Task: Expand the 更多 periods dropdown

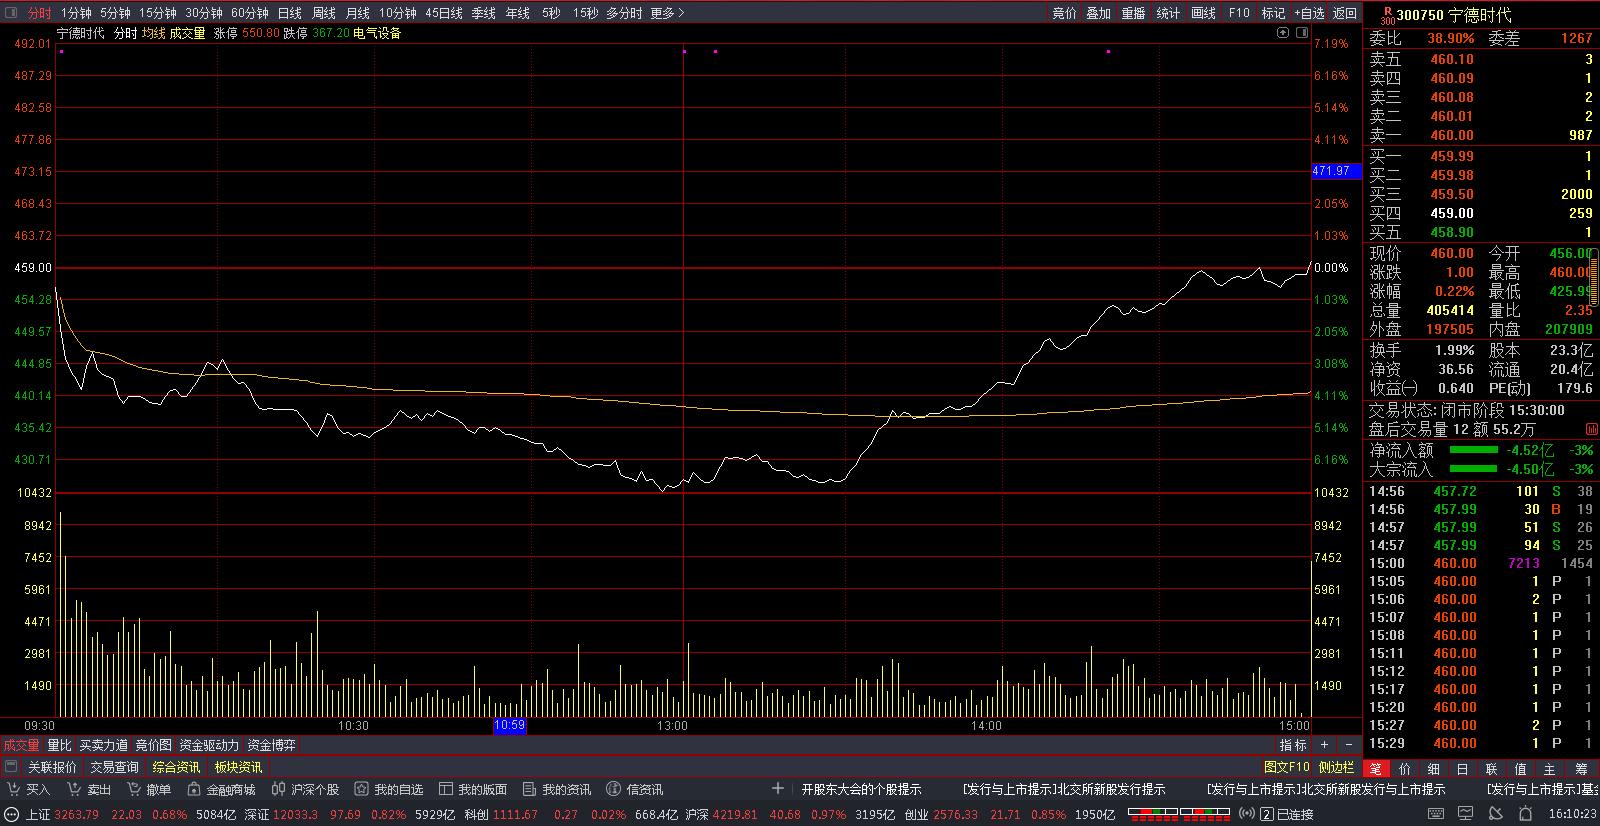Action: [667, 13]
